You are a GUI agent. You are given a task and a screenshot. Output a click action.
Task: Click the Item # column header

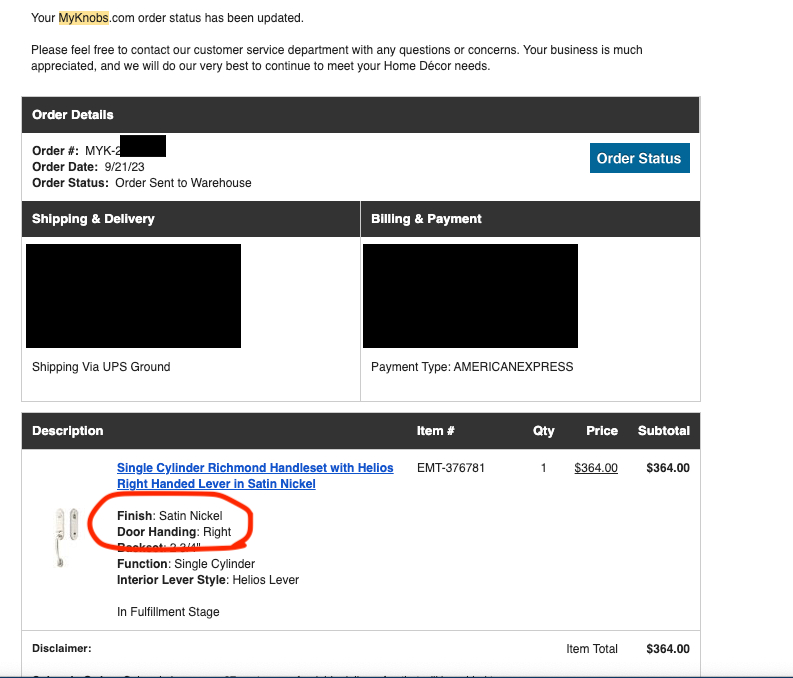(436, 431)
